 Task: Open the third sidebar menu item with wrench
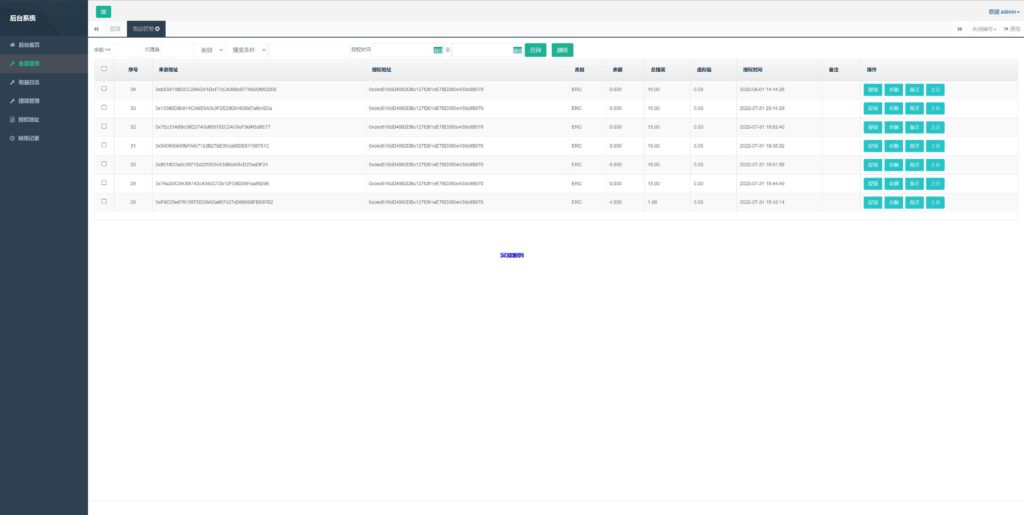30,83
